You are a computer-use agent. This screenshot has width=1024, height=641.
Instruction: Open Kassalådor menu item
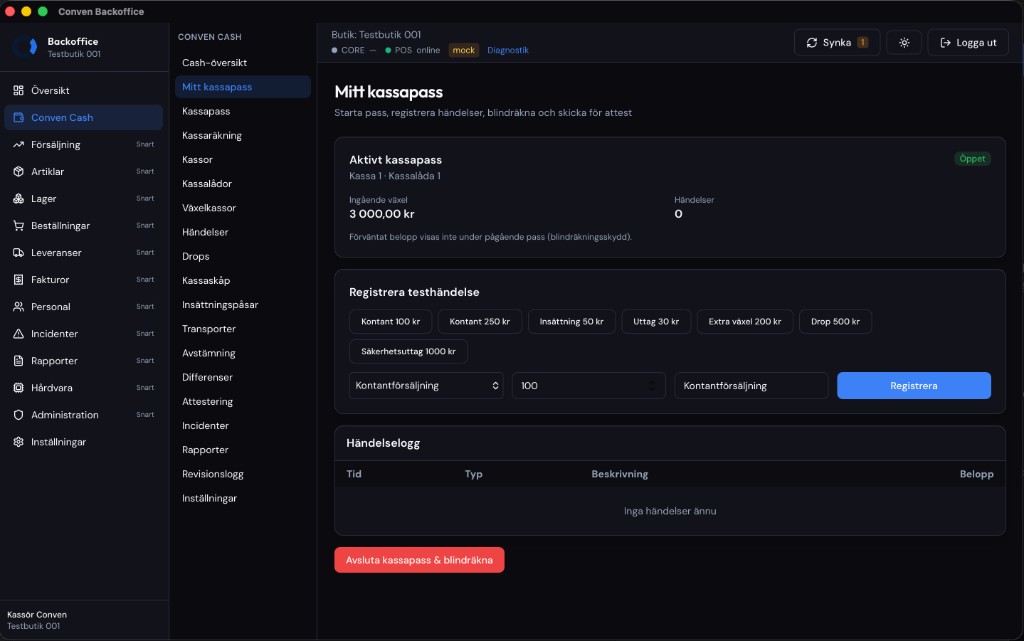click(x=242, y=183)
